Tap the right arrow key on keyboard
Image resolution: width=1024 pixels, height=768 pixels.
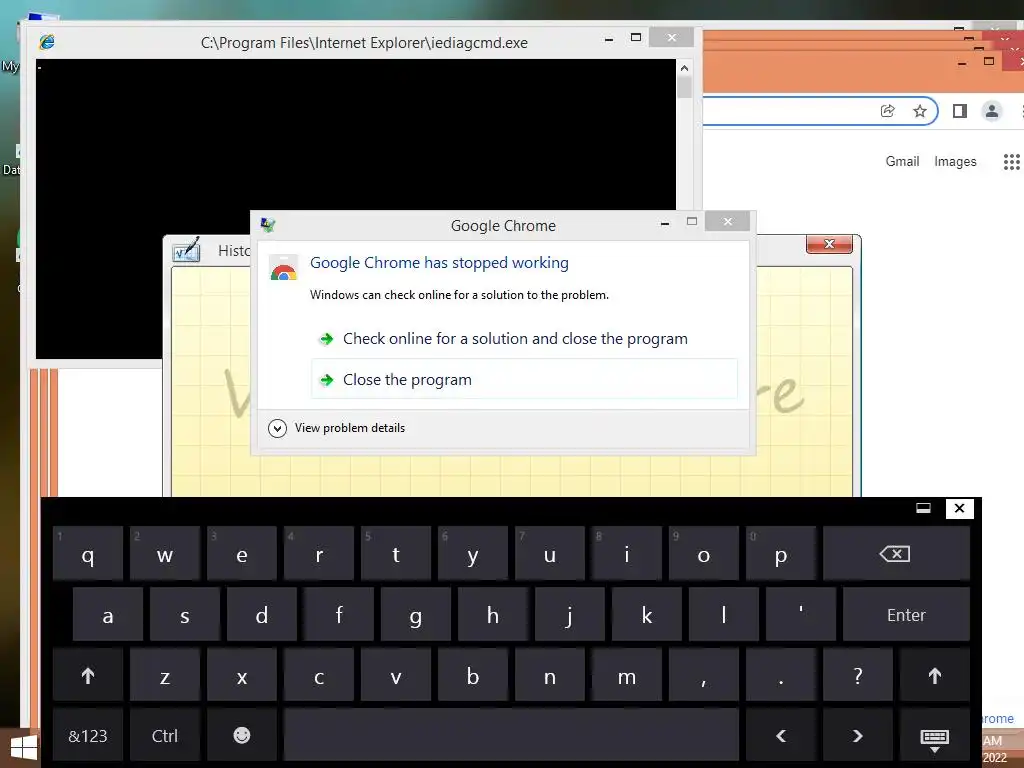coord(857,736)
